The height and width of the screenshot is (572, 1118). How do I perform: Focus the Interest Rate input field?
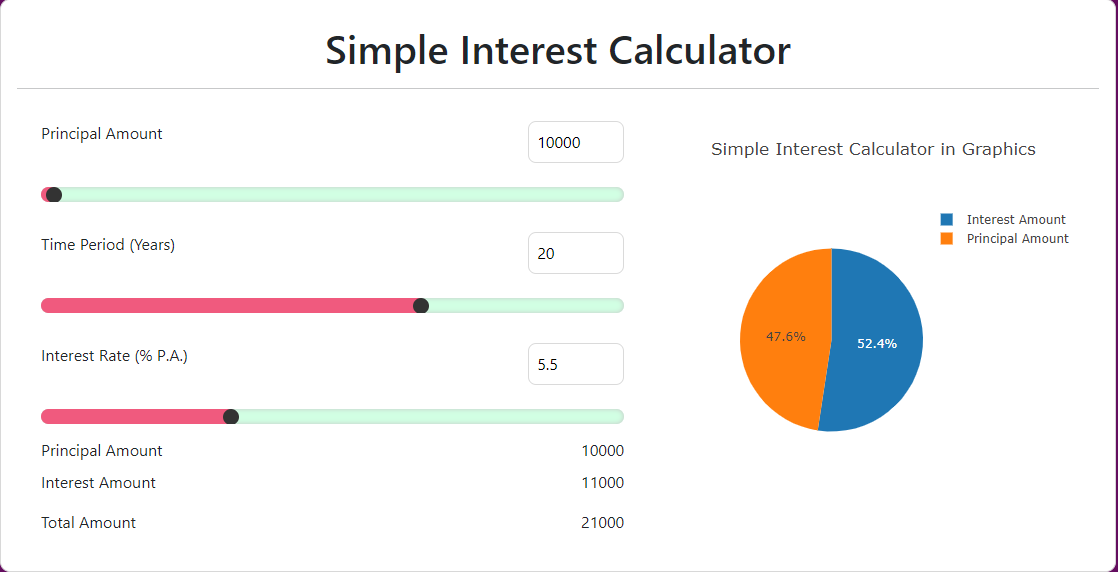tap(575, 364)
